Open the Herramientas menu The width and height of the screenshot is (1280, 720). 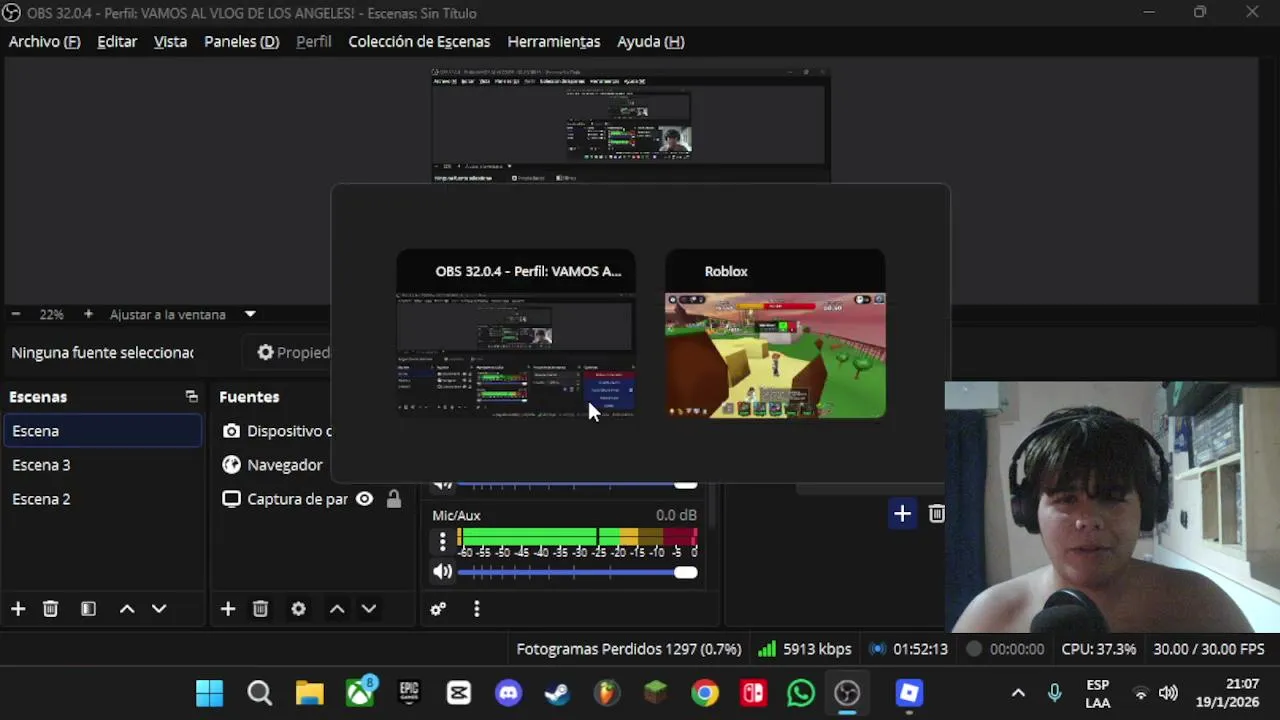click(x=553, y=41)
